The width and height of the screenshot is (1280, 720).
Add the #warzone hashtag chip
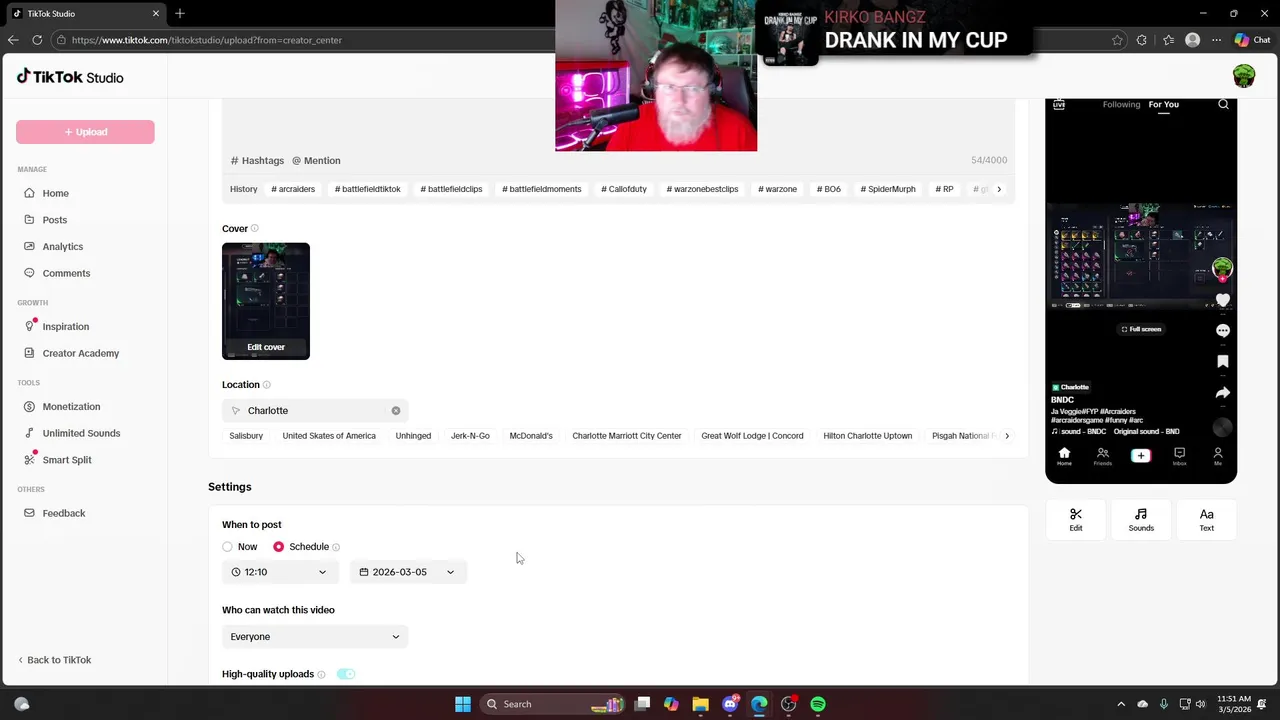[777, 189]
